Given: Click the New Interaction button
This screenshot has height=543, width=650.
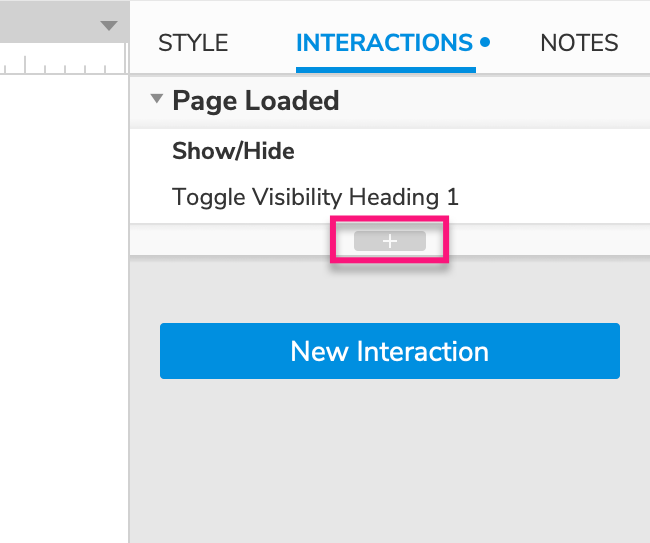Looking at the screenshot, I should 390,351.
